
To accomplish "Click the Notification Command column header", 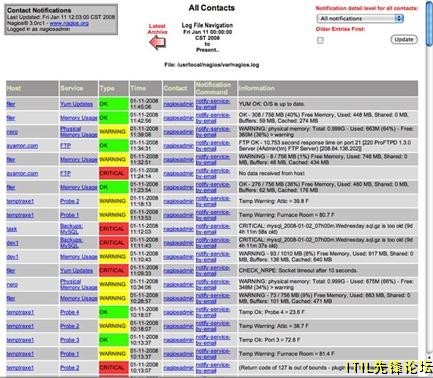I will pyautogui.click(x=216, y=88).
